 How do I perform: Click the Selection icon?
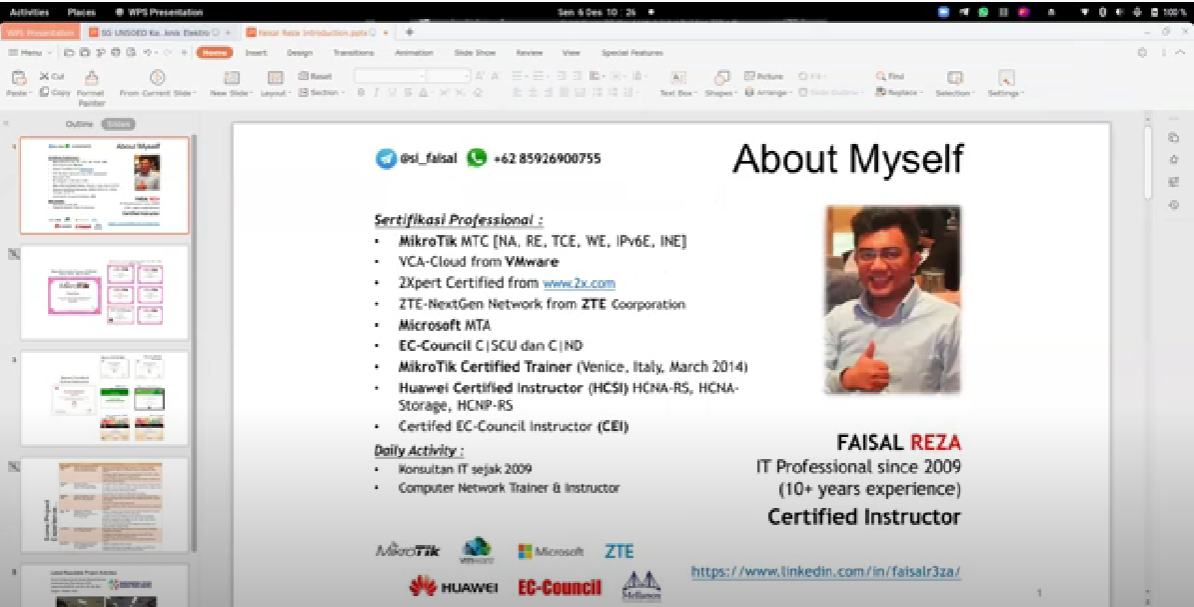click(954, 78)
